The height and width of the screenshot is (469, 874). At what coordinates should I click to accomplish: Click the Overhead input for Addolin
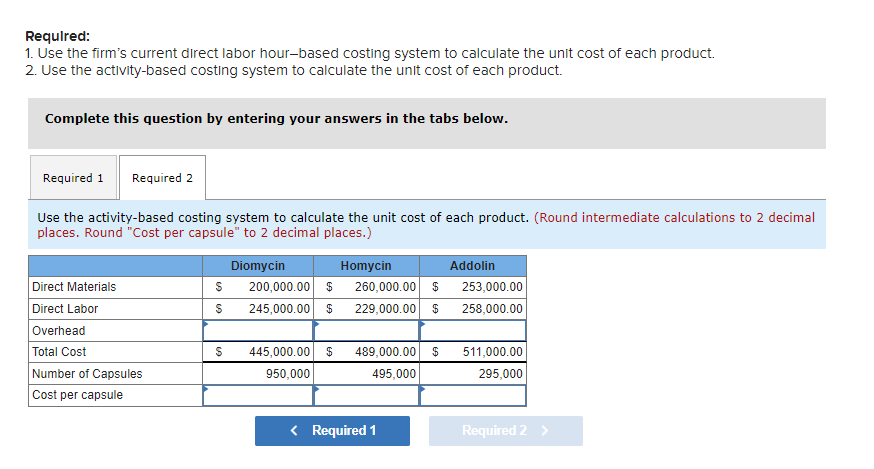[473, 330]
